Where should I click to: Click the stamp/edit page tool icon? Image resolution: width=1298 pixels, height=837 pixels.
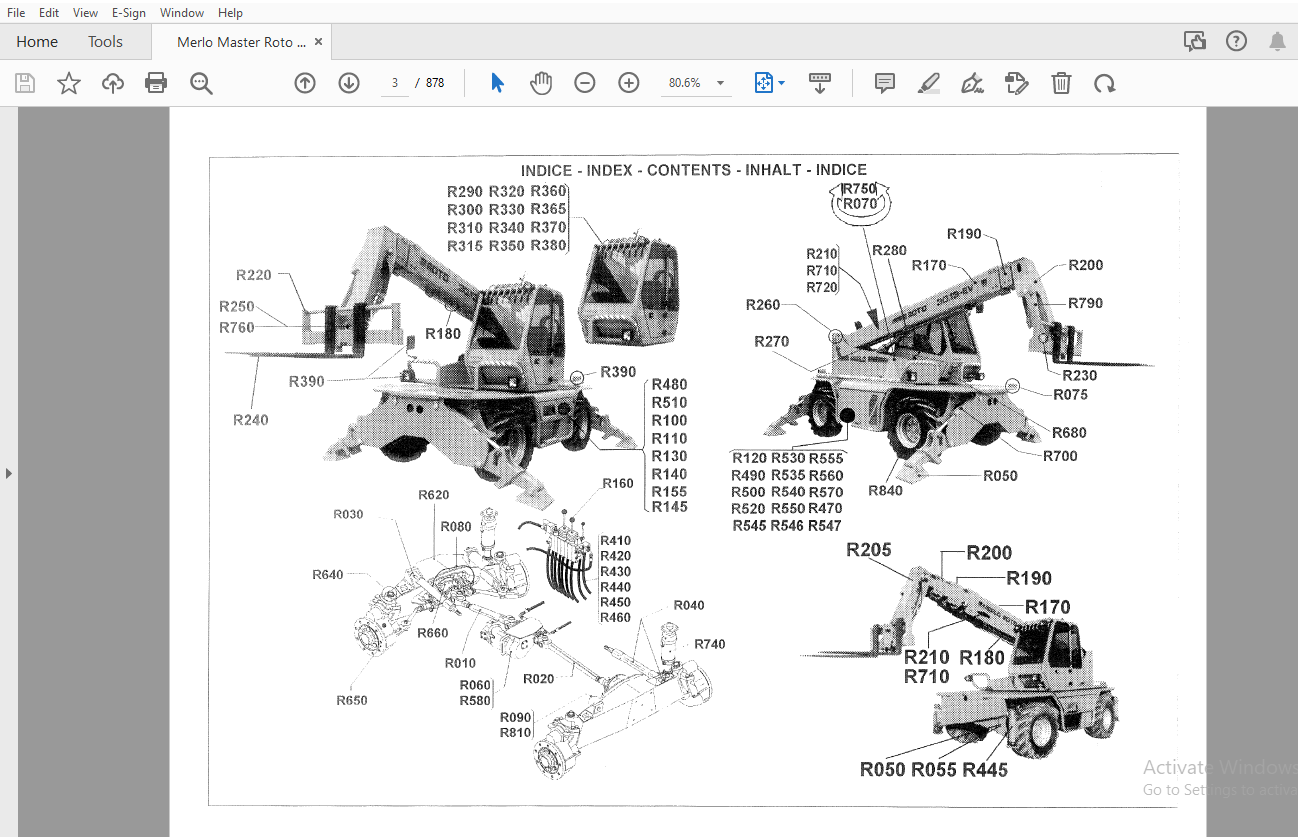tap(1017, 83)
